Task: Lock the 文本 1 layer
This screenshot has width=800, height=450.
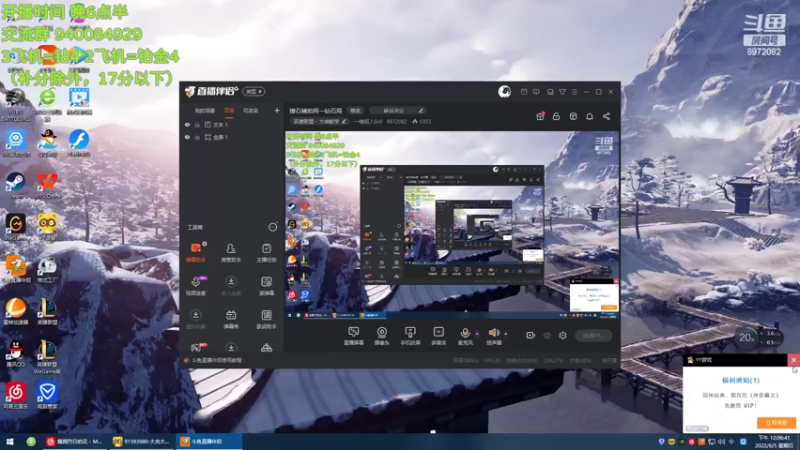Action: [197, 124]
